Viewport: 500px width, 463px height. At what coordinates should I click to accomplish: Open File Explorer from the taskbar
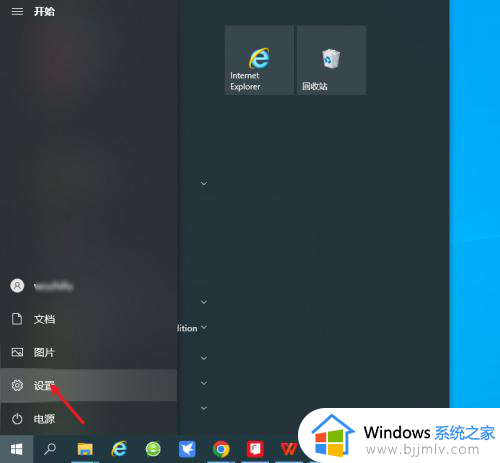[x=85, y=449]
